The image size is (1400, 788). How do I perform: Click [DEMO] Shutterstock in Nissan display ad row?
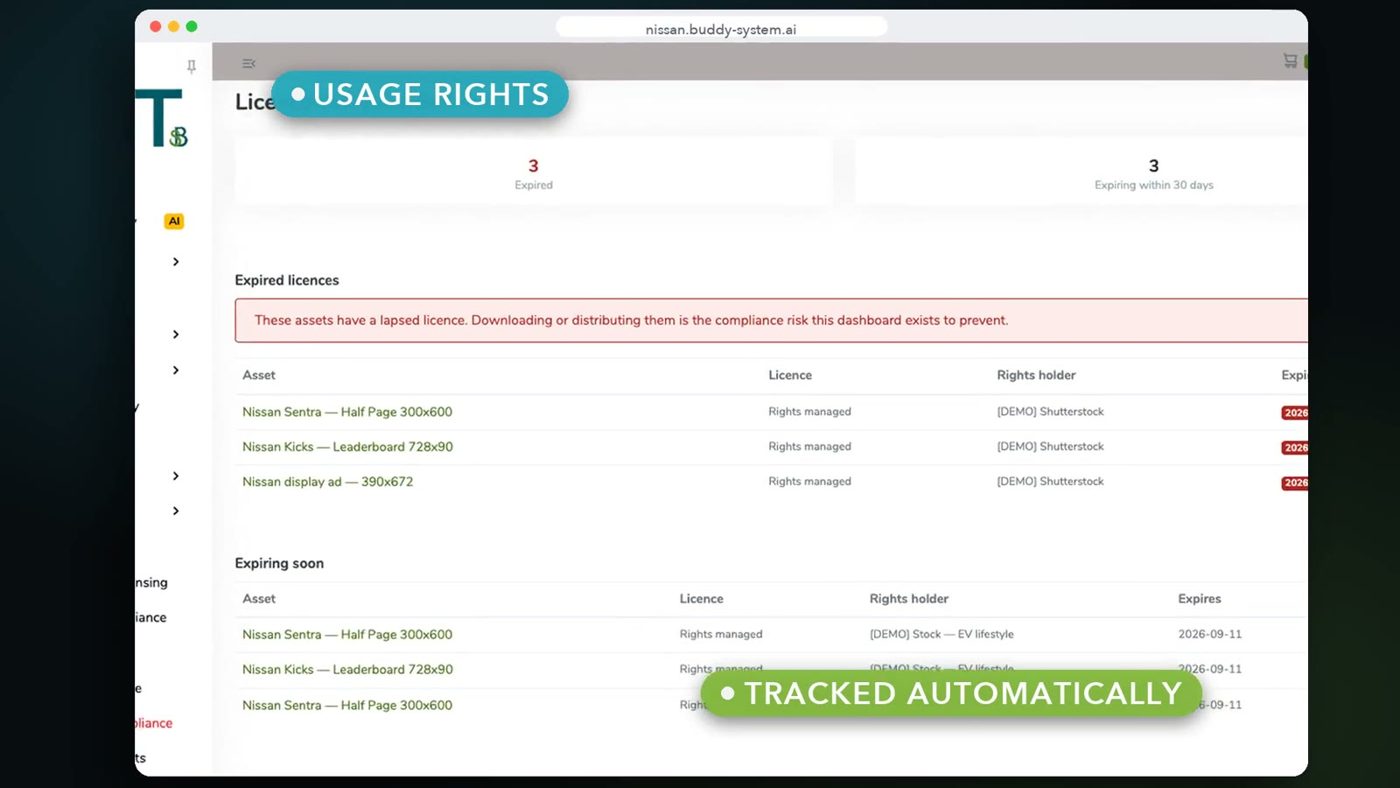pyautogui.click(x=1050, y=482)
